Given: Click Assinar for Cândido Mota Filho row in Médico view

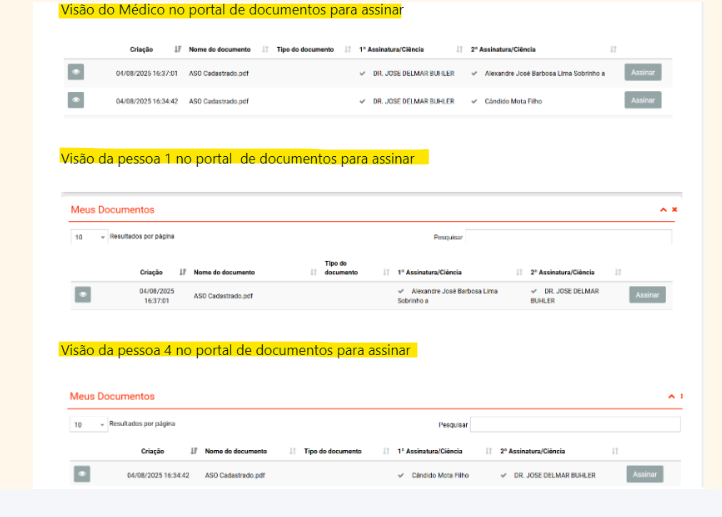Looking at the screenshot, I should tap(643, 100).
